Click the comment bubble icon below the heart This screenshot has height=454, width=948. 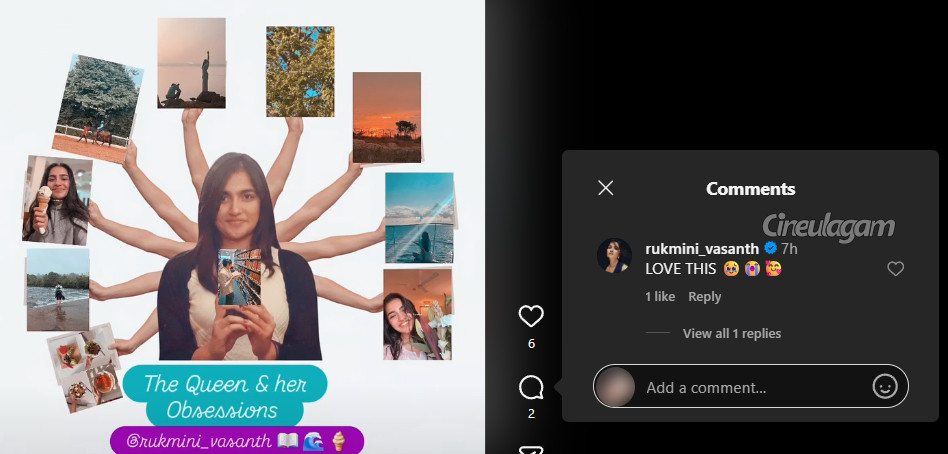pyautogui.click(x=531, y=388)
